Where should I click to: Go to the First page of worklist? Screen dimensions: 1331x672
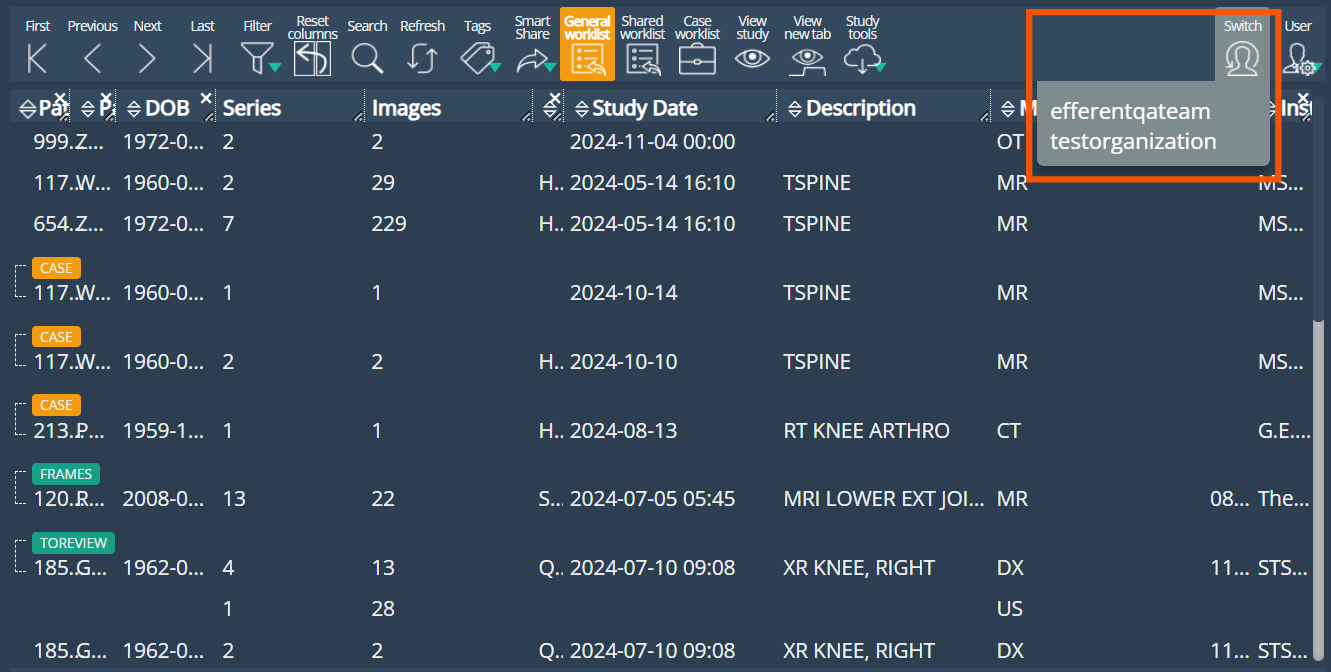click(x=37, y=59)
